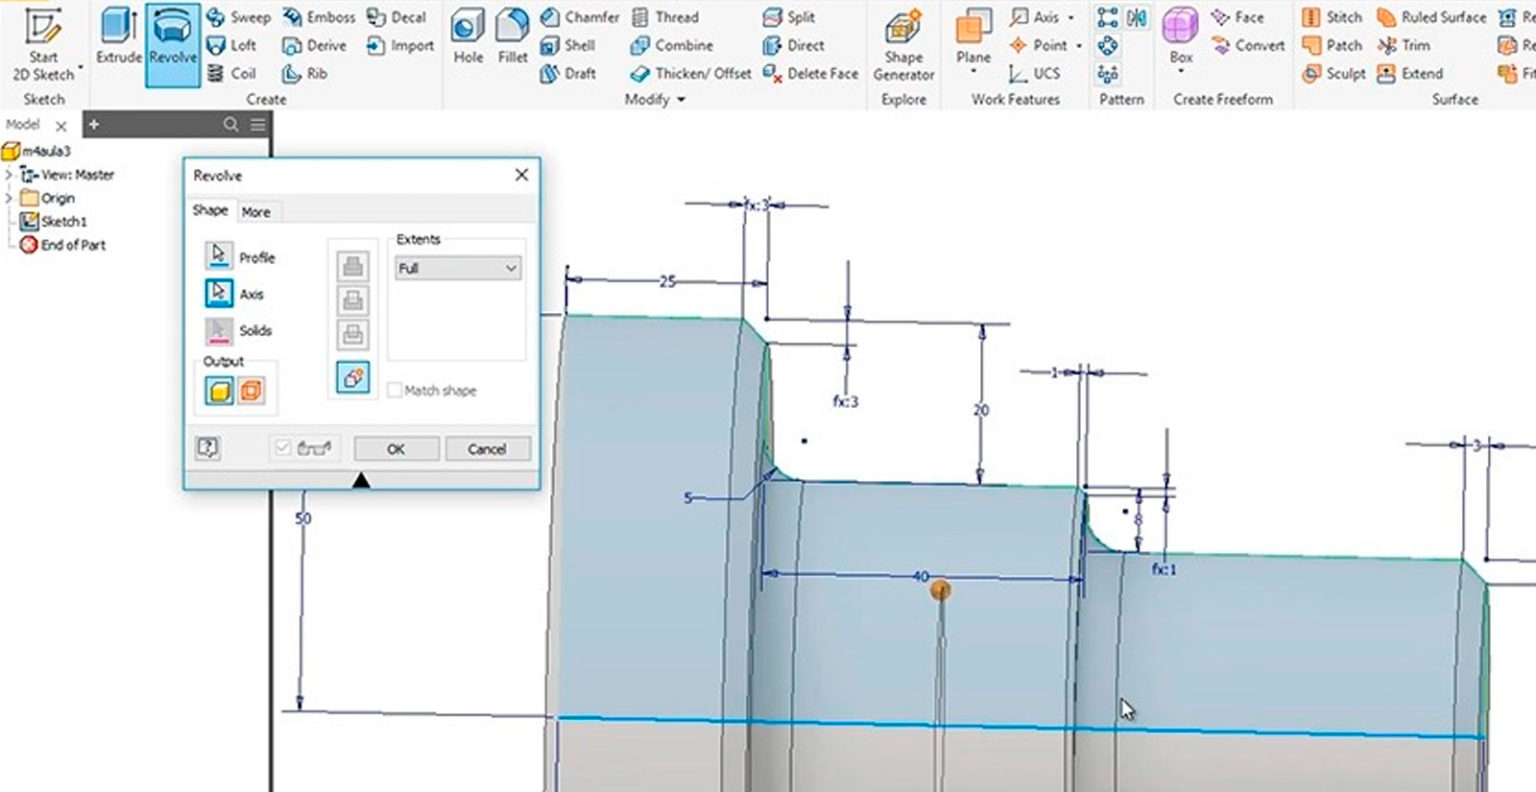Select the Surface output option

click(253, 390)
